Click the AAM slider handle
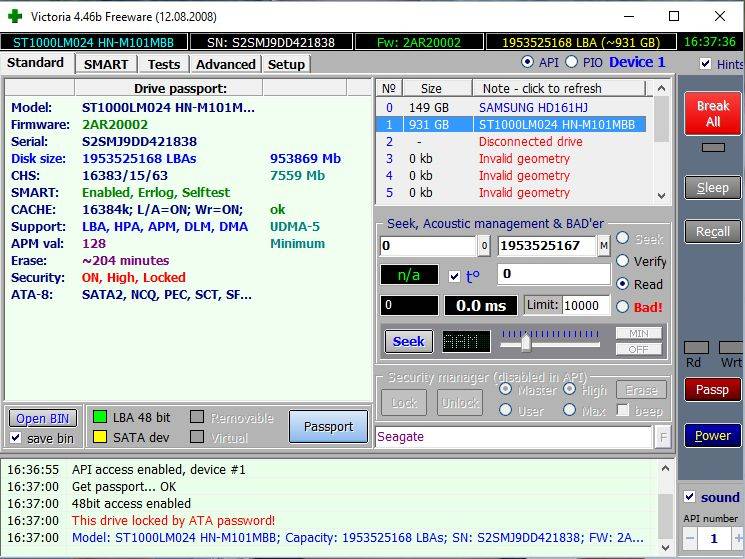The image size is (745, 559). point(526,342)
